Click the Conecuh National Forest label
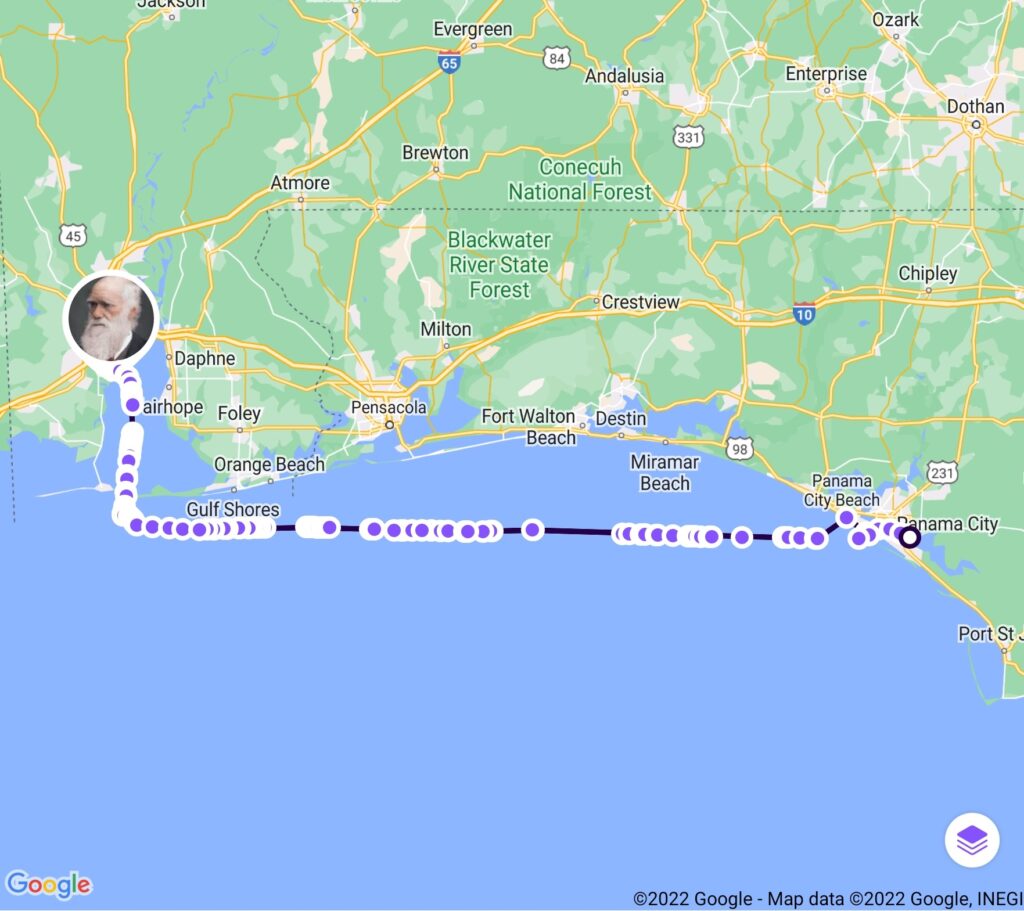The width and height of the screenshot is (1024, 911). click(x=580, y=180)
